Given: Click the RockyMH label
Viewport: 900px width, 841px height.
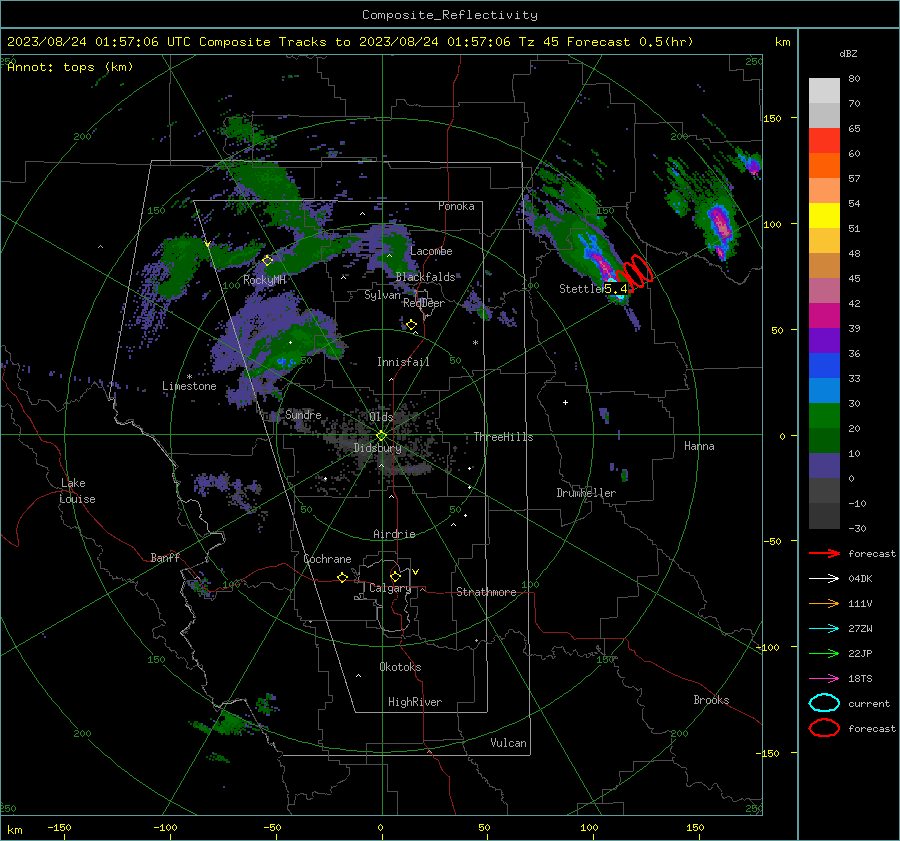Looking at the screenshot, I should click(x=264, y=280).
